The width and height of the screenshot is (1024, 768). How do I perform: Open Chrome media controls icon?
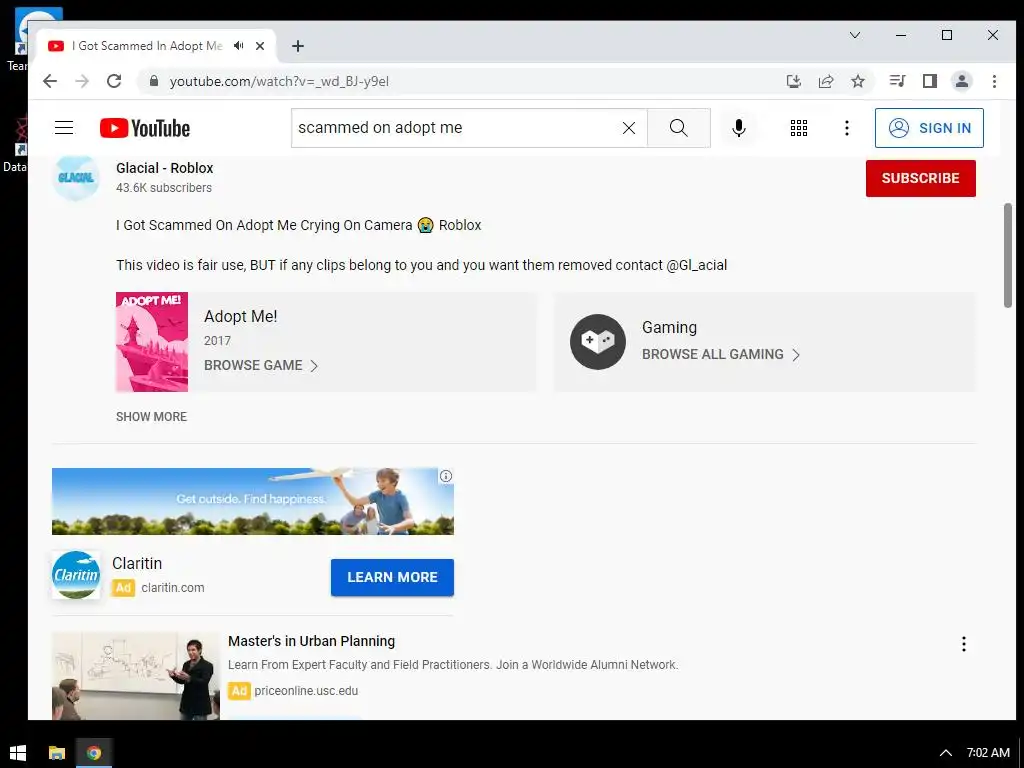(897, 81)
